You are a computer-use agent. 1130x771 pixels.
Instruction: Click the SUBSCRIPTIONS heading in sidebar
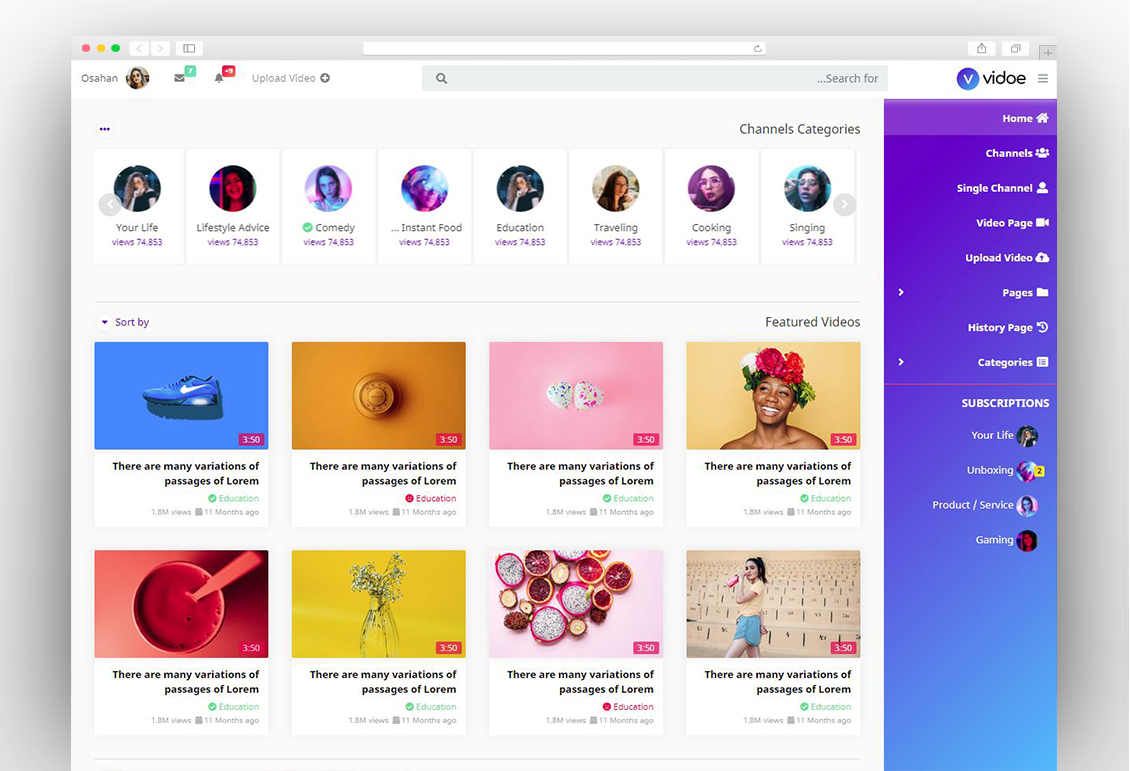point(1005,403)
